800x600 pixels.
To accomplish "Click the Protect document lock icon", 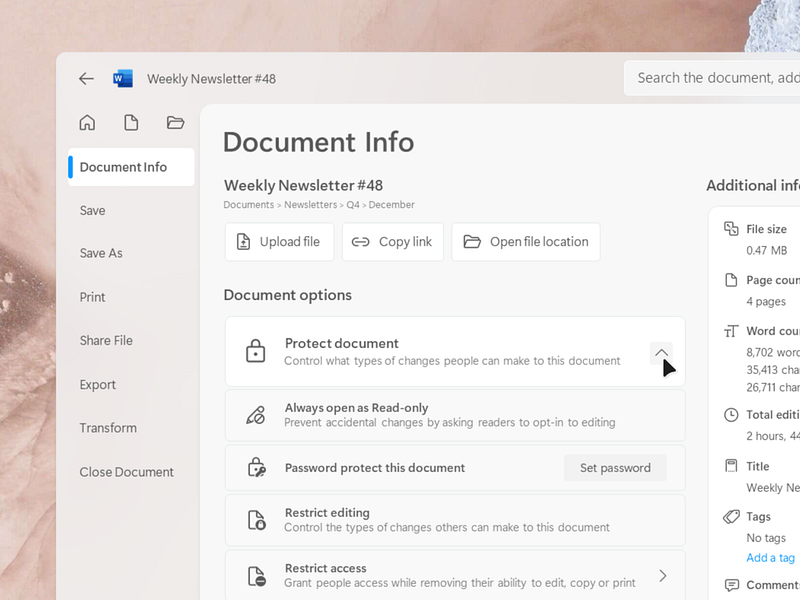I will [x=254, y=352].
